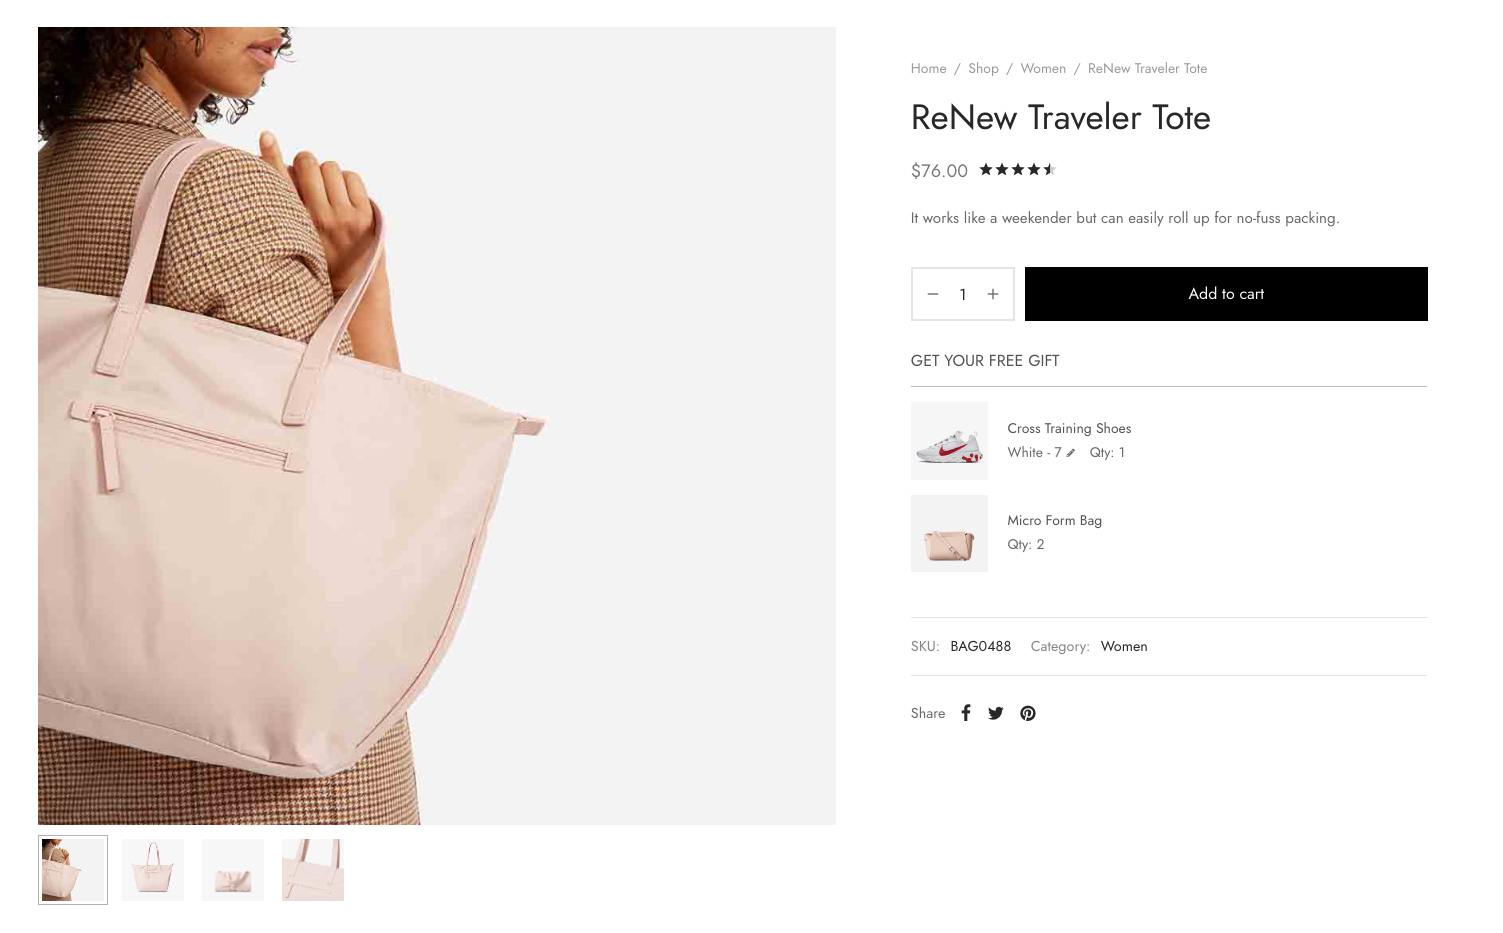Increase quantity with plus icon
The width and height of the screenshot is (1503, 933).
coord(993,294)
